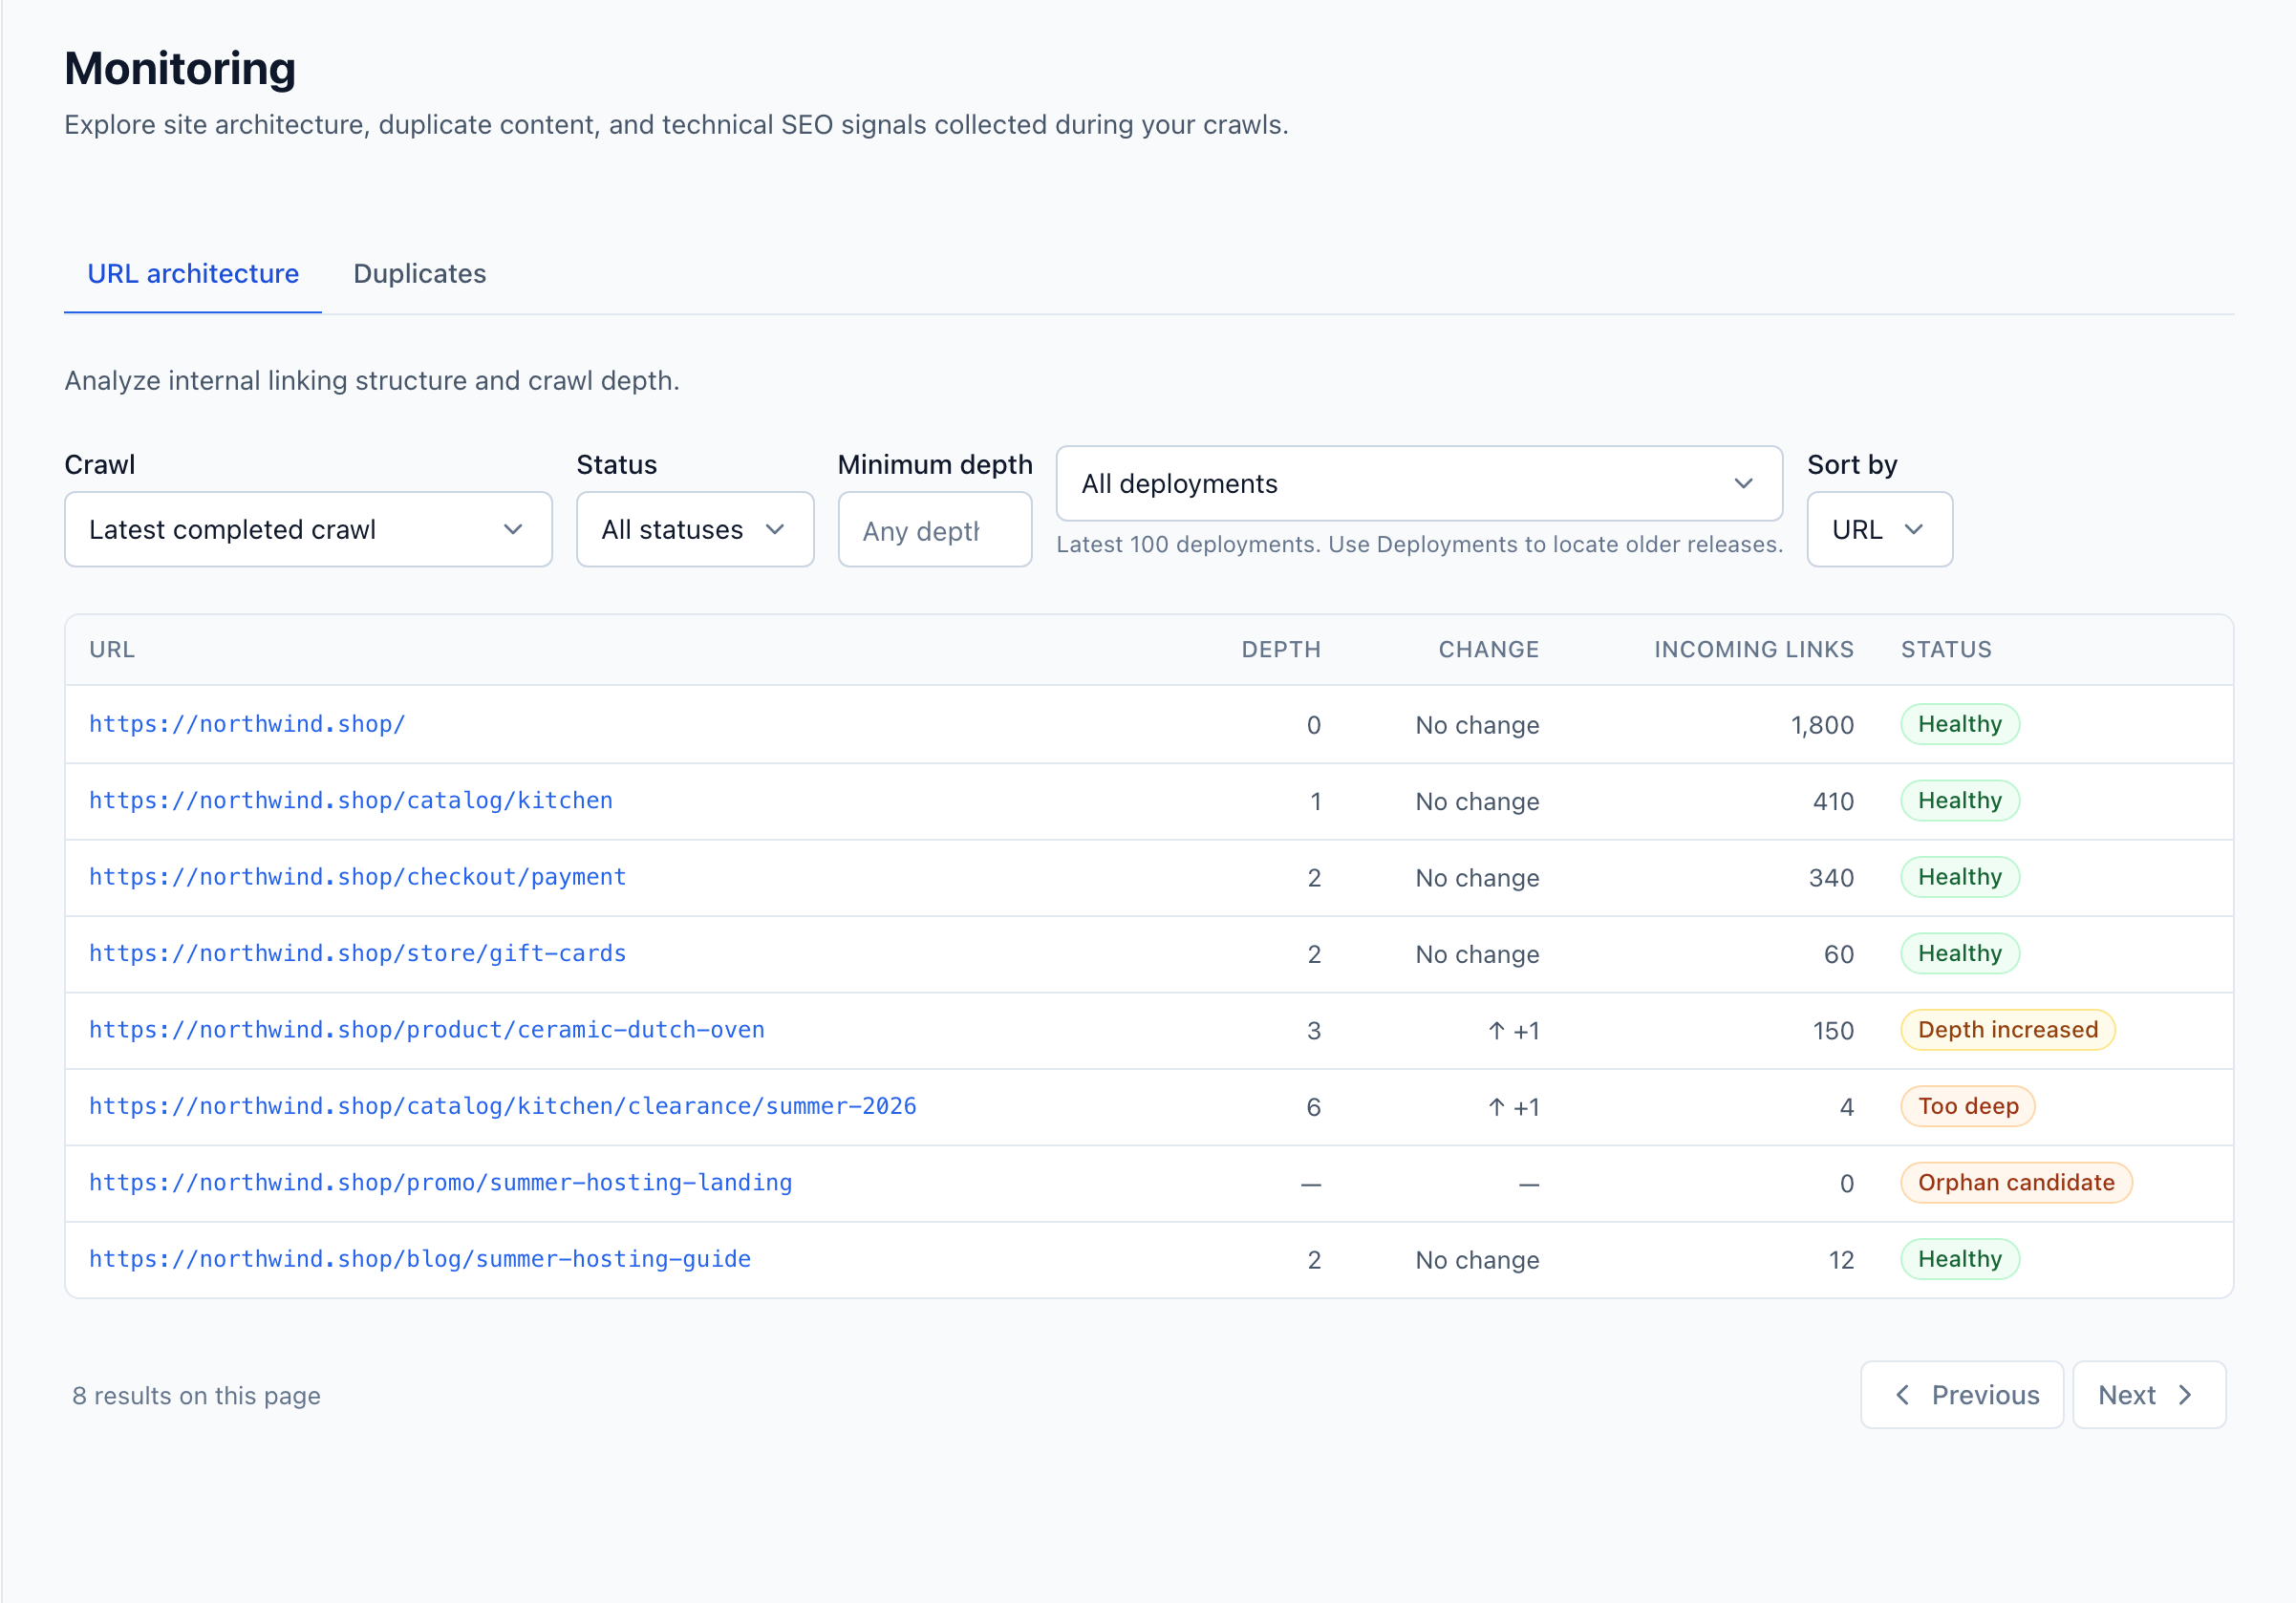Image resolution: width=2296 pixels, height=1603 pixels.
Task: Open the Duplicates tab
Action: tap(419, 274)
